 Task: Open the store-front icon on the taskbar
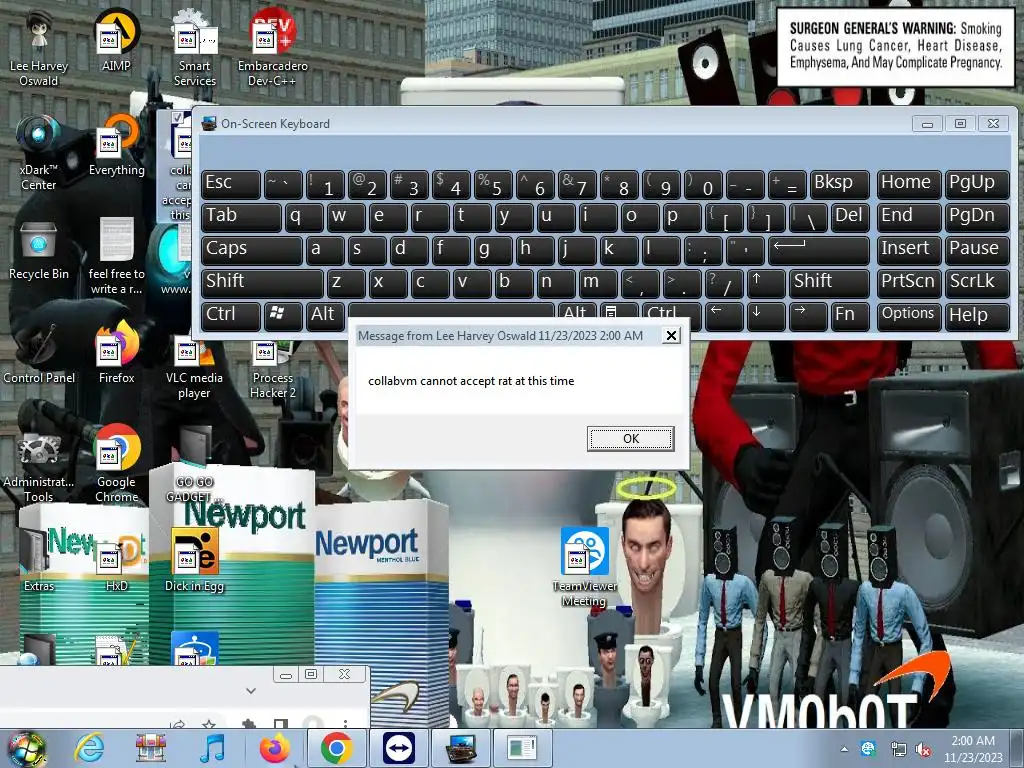point(151,748)
